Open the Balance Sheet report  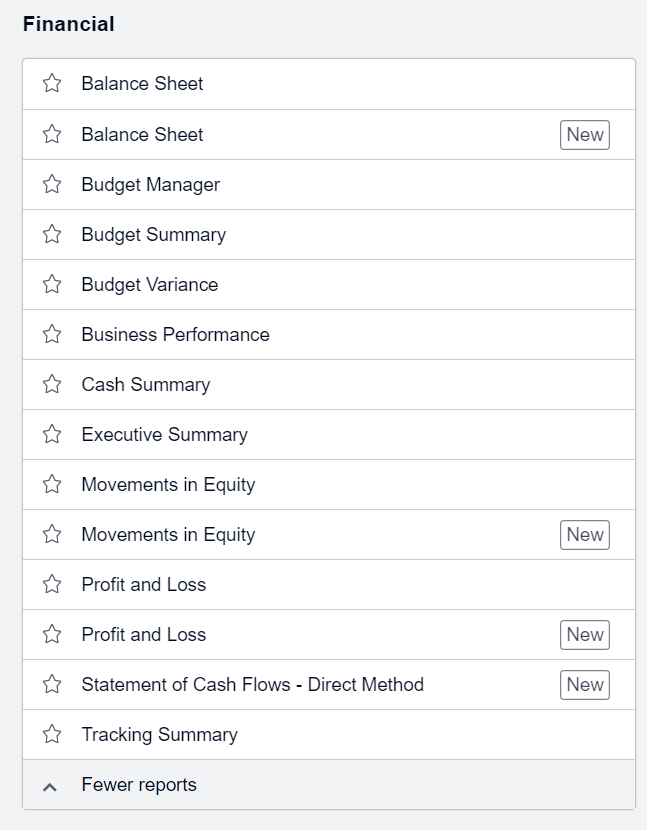click(140, 84)
